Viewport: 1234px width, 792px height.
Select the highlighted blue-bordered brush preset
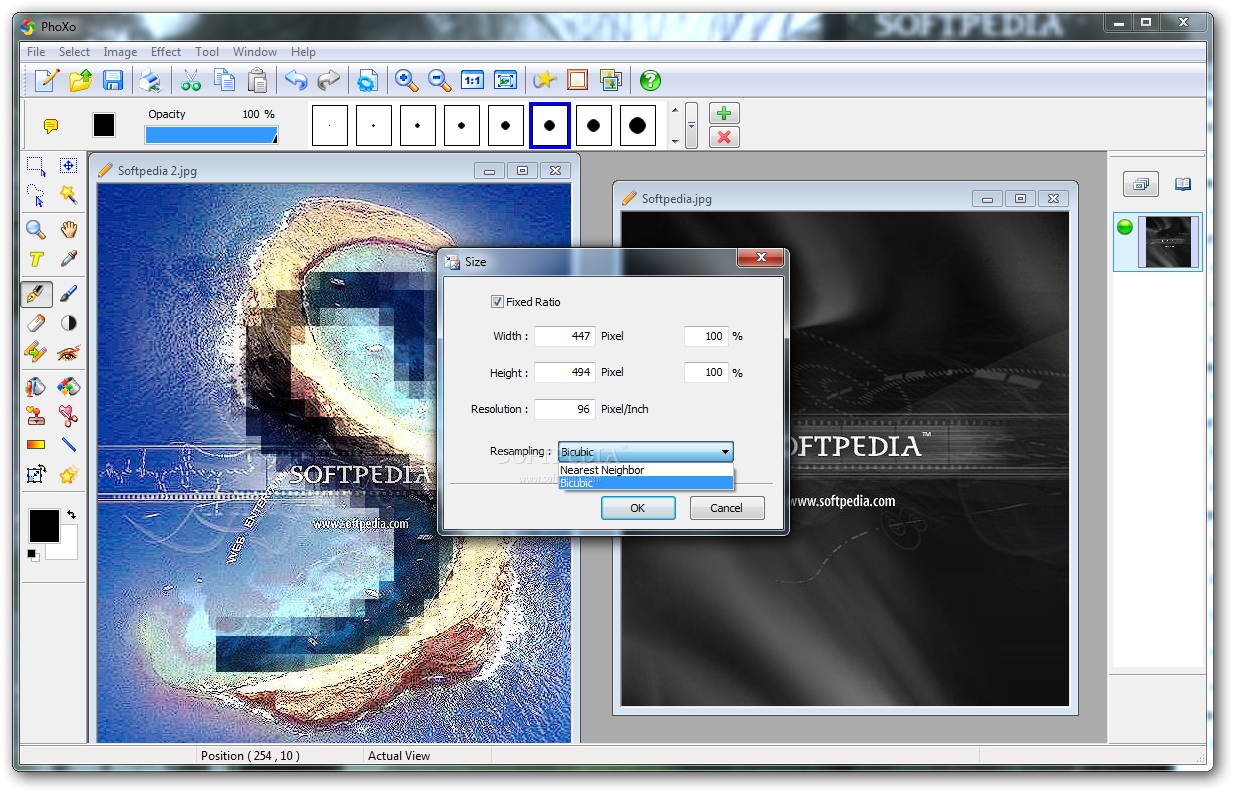[550, 125]
